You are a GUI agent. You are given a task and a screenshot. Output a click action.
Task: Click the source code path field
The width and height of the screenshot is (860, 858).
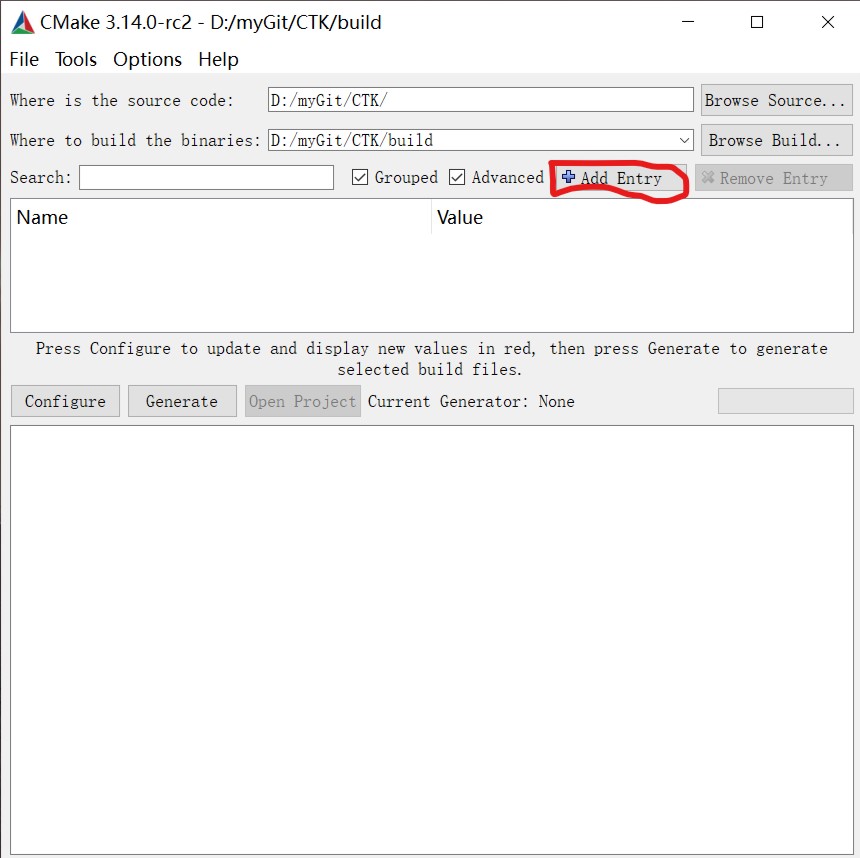(480, 100)
